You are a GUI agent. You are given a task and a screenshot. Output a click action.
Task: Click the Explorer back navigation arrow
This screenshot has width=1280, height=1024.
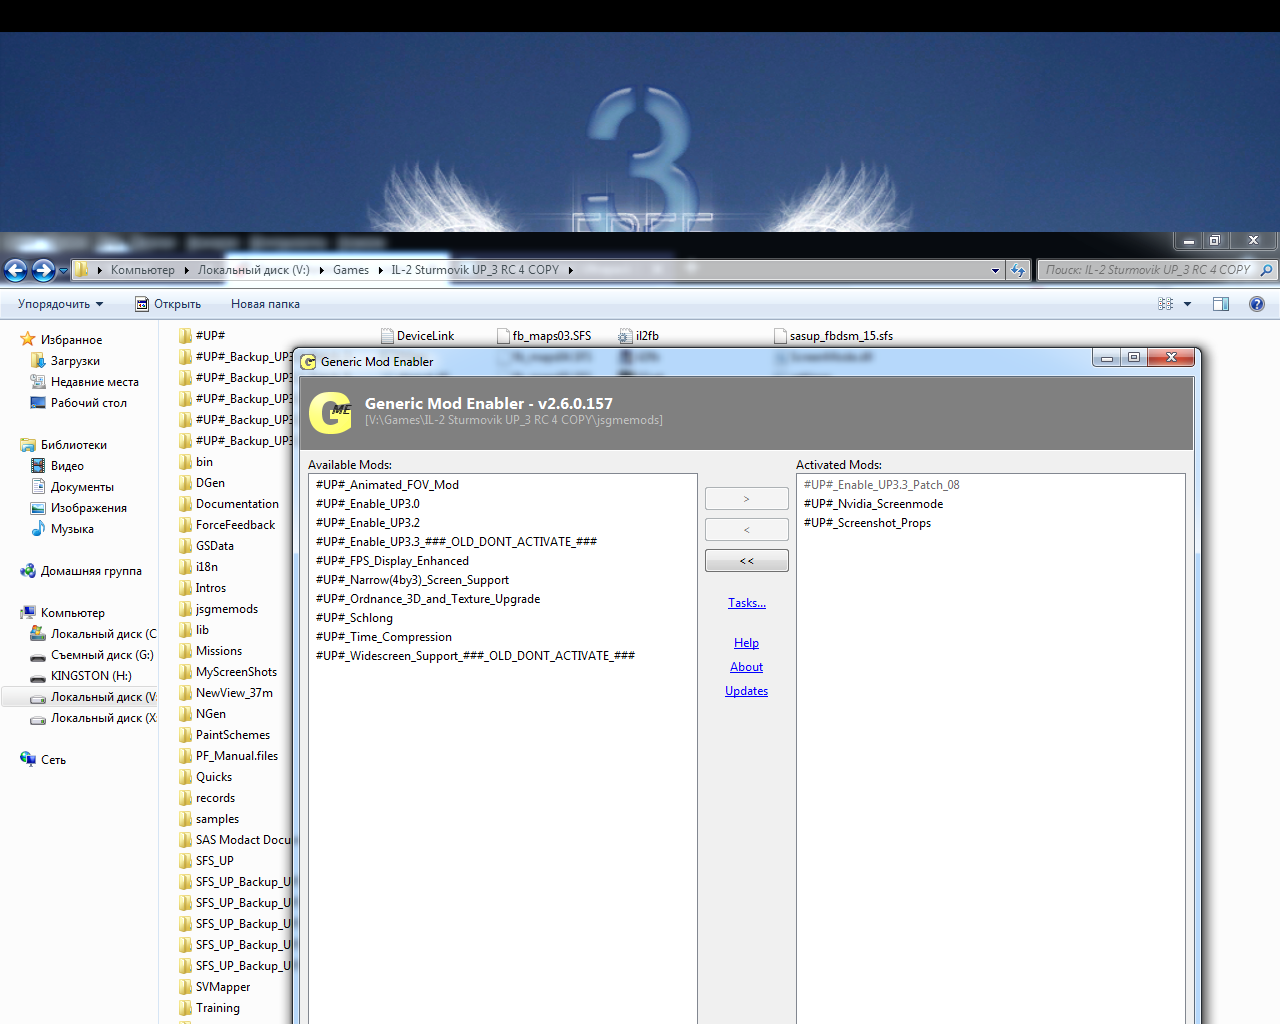[x=15, y=270]
